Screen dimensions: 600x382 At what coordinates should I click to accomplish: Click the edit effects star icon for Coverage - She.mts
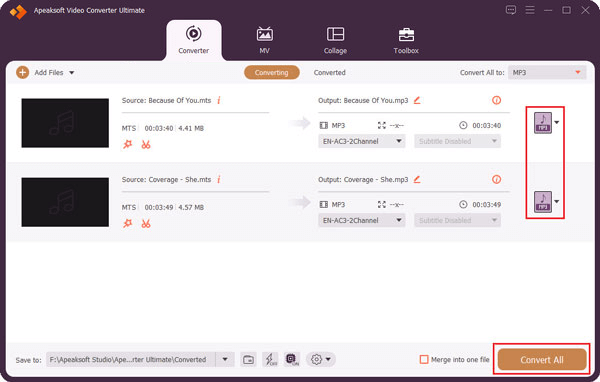click(x=127, y=224)
